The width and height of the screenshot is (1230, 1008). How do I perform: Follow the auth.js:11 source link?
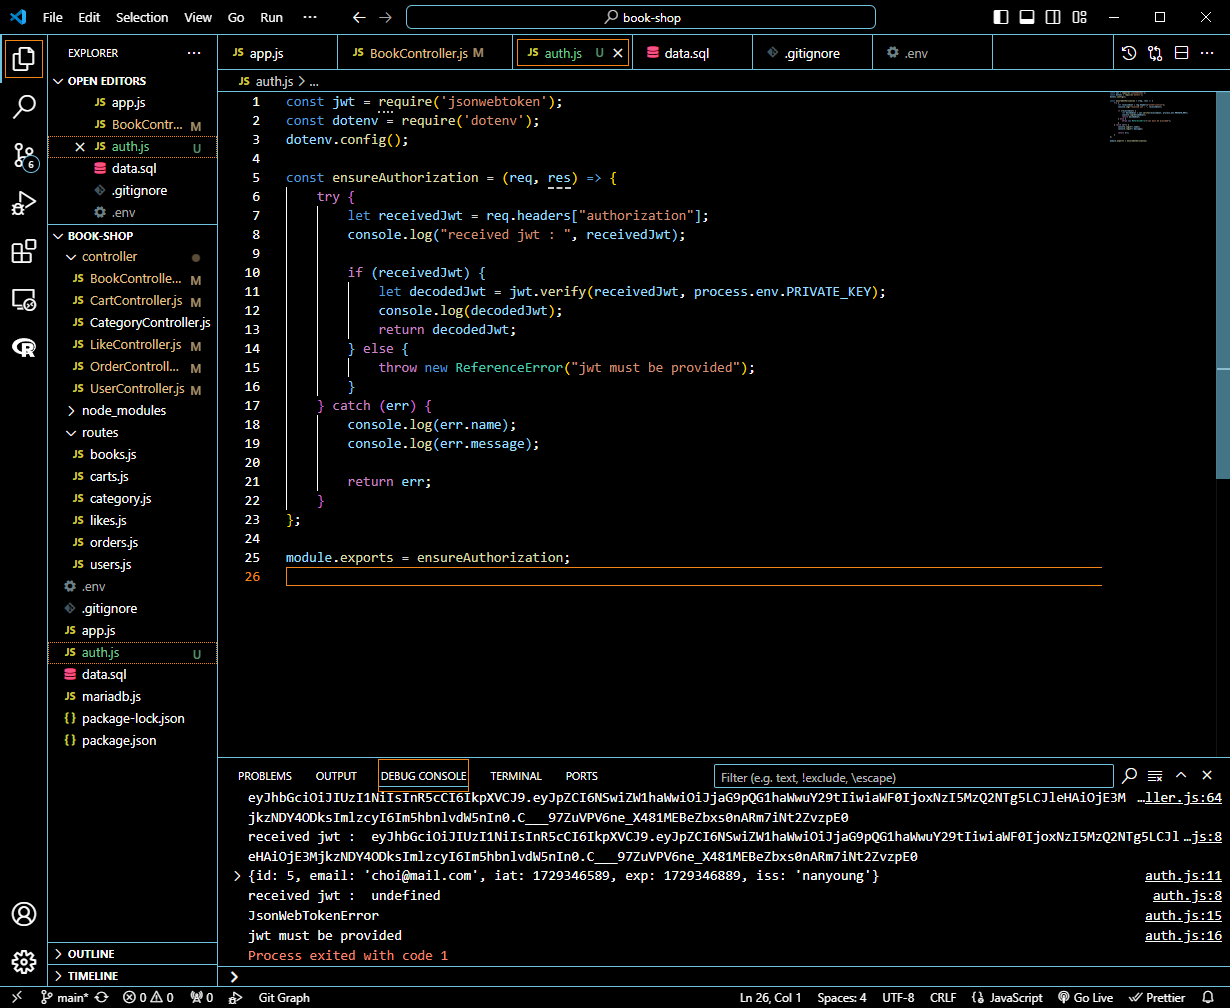(1183, 876)
